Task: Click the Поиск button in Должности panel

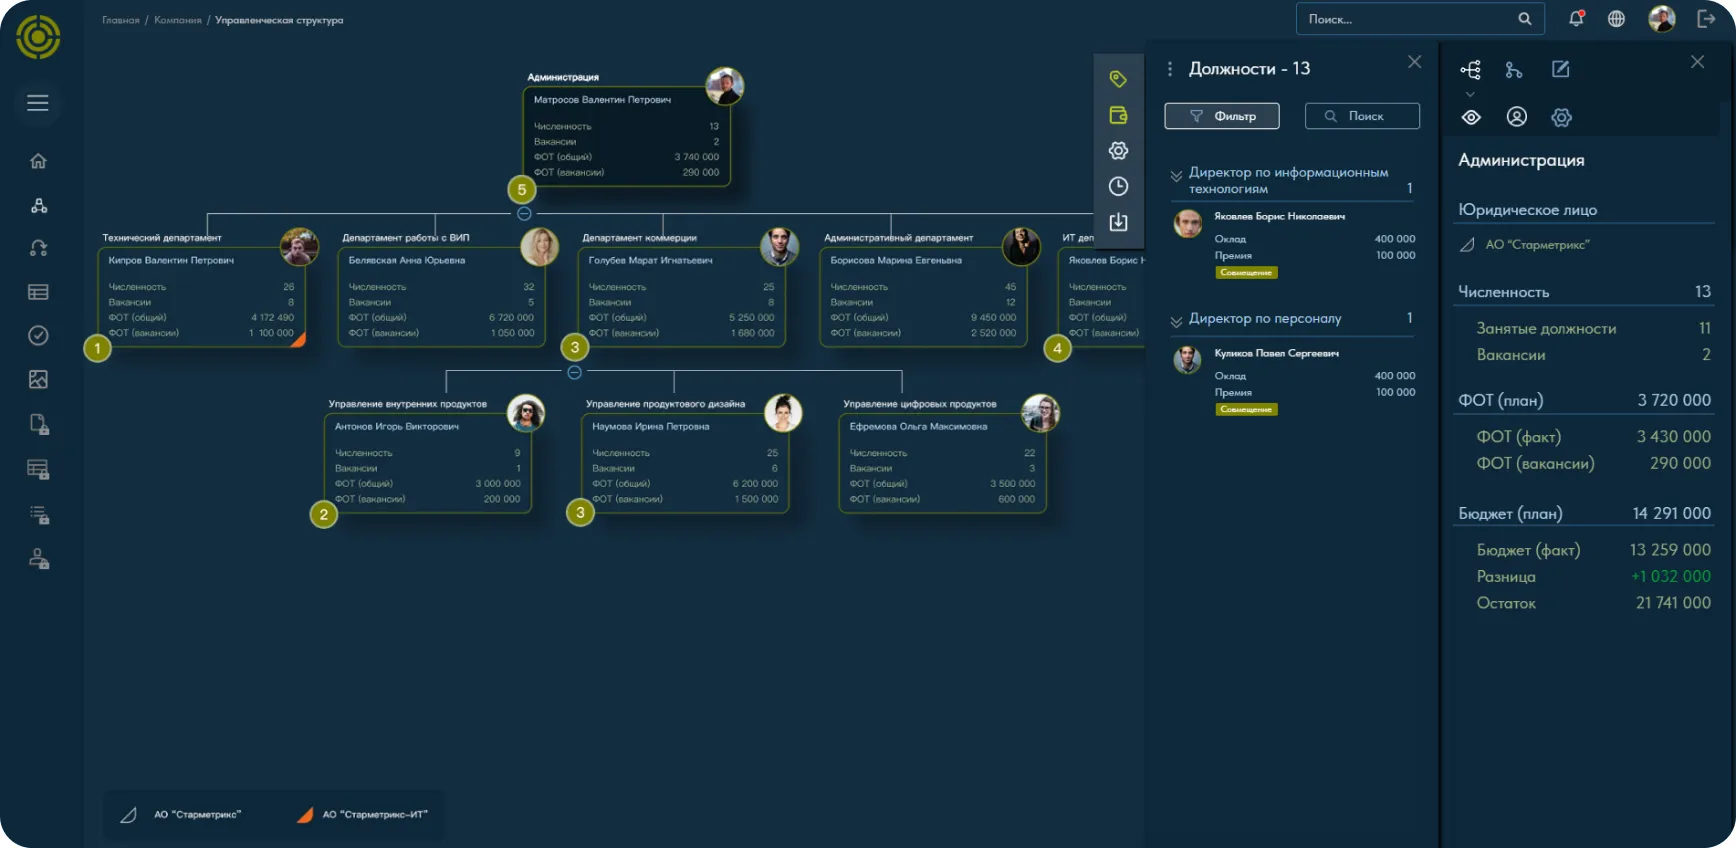Action: [x=1362, y=116]
